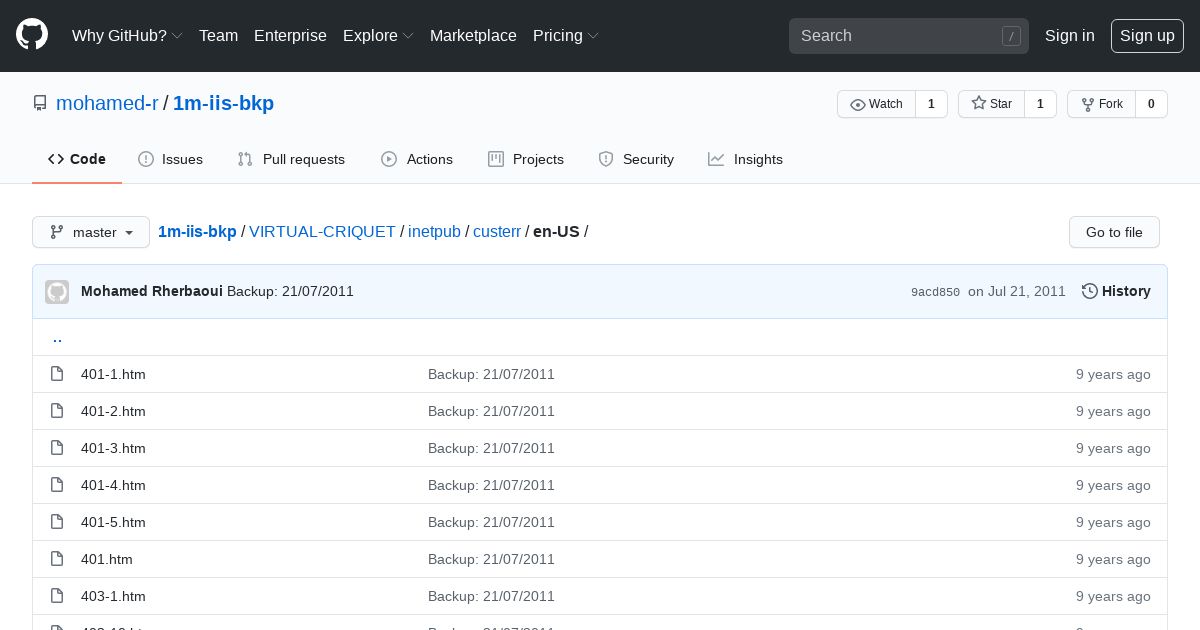
Task: Watch this repository
Action: (x=876, y=104)
